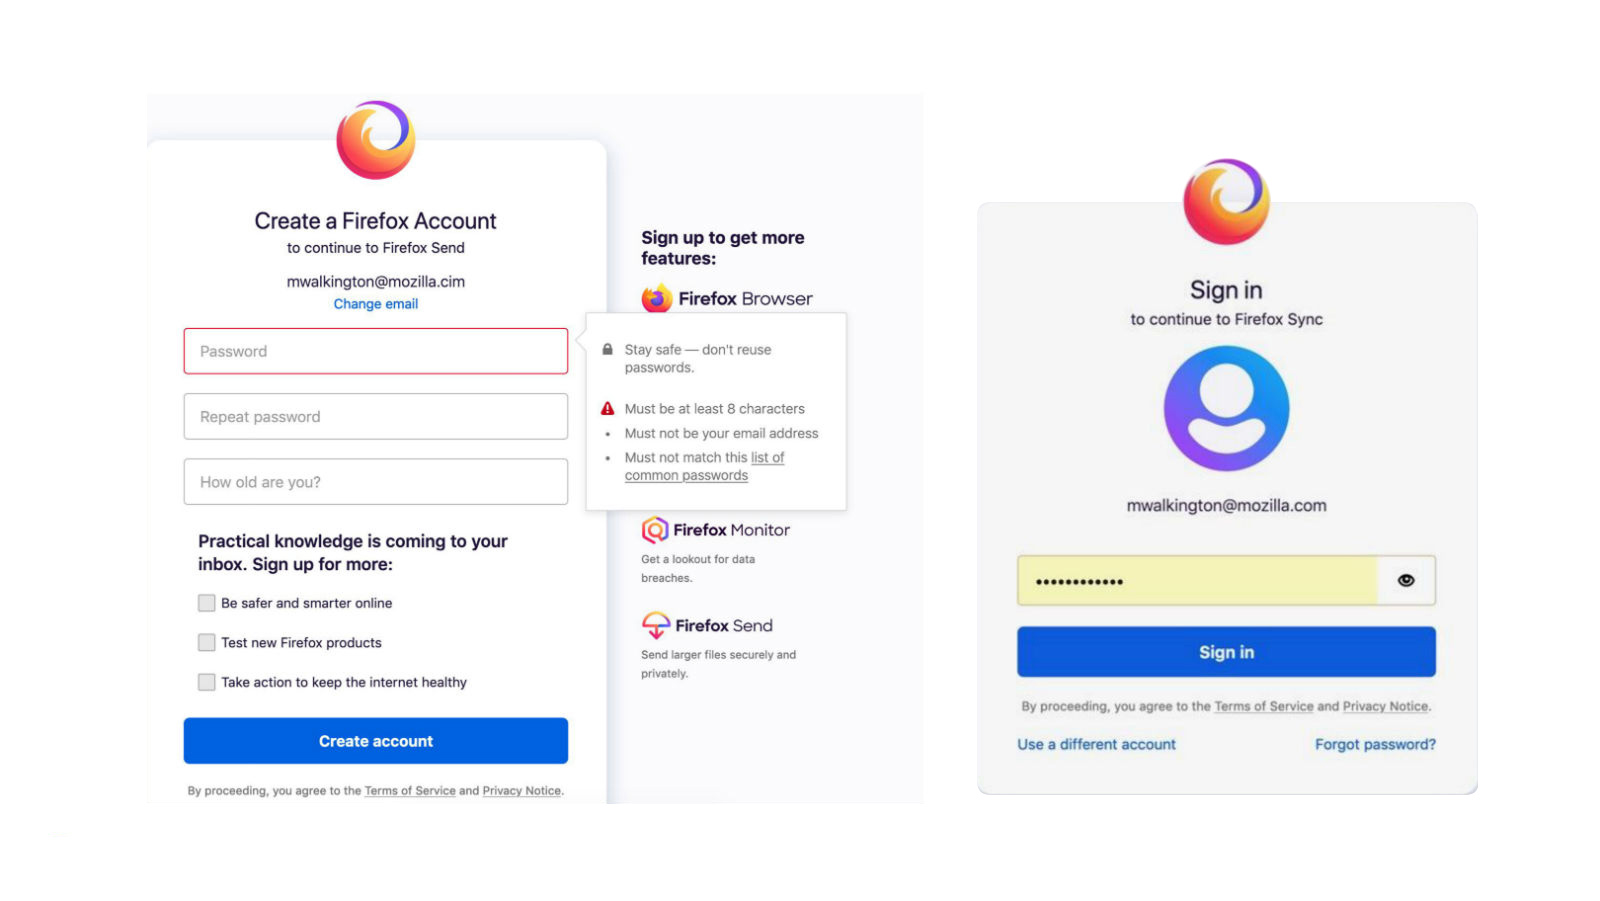The image size is (1600, 901).
Task: Open the list of common passwords link
Action: click(767, 458)
